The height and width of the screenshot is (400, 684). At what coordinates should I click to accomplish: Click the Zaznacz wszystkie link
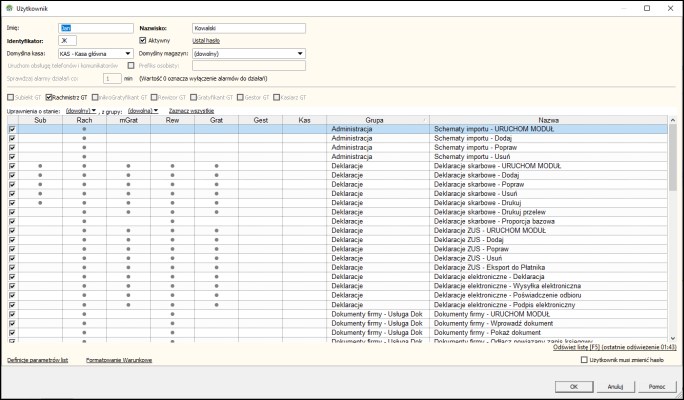point(191,111)
